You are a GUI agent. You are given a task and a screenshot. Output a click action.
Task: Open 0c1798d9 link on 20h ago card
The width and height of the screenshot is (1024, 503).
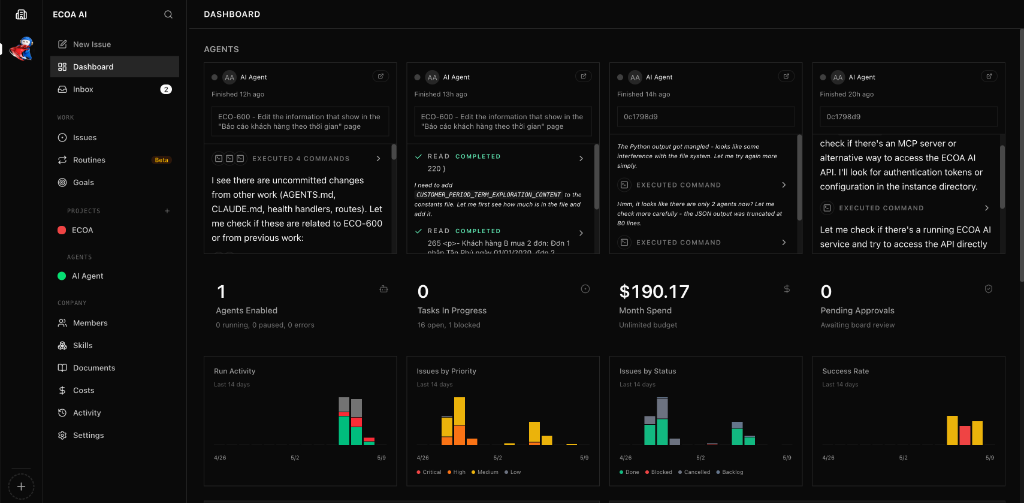tap(908, 116)
